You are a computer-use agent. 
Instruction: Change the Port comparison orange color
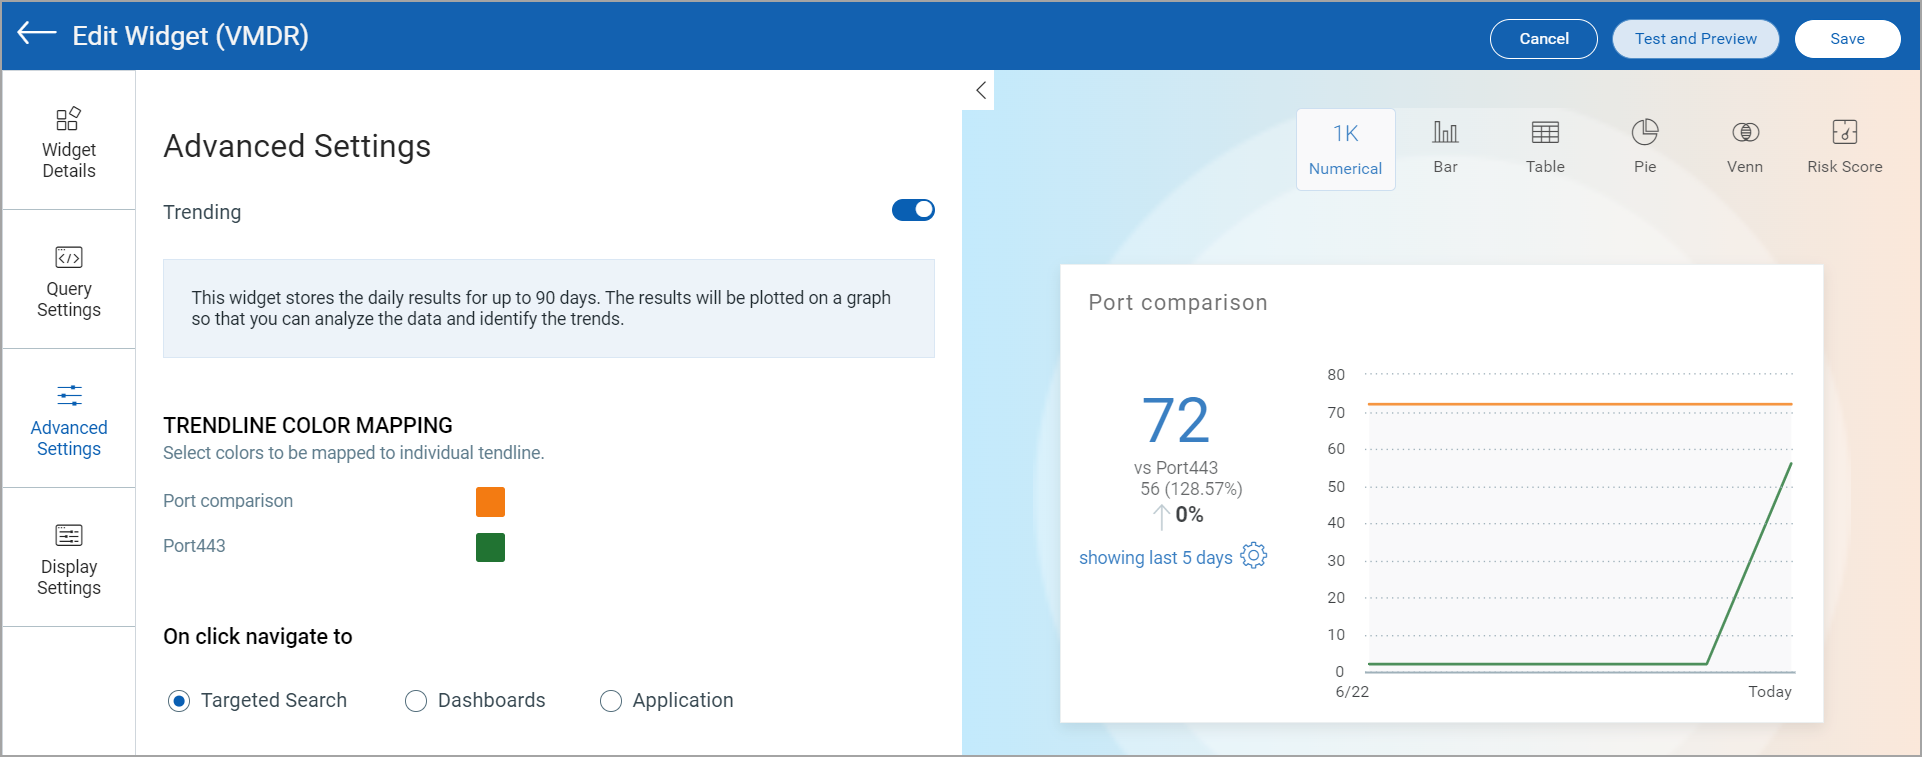tap(490, 502)
